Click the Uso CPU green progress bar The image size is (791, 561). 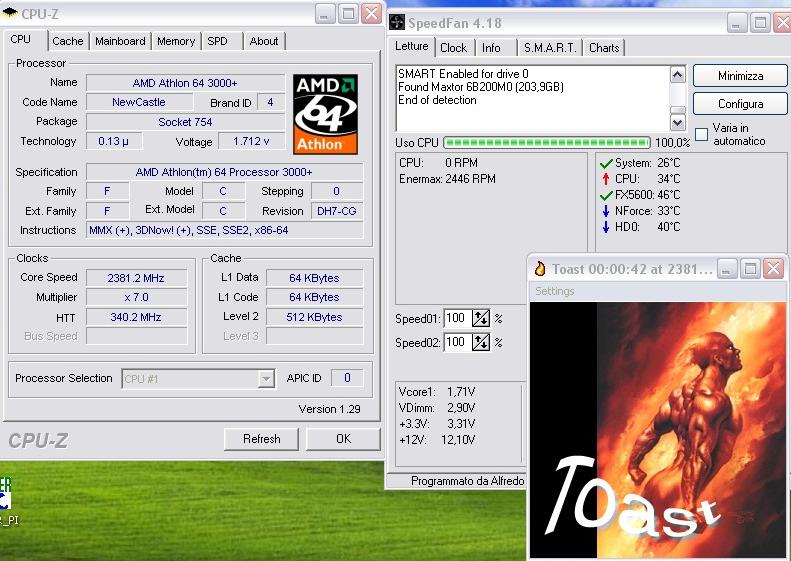(x=547, y=143)
